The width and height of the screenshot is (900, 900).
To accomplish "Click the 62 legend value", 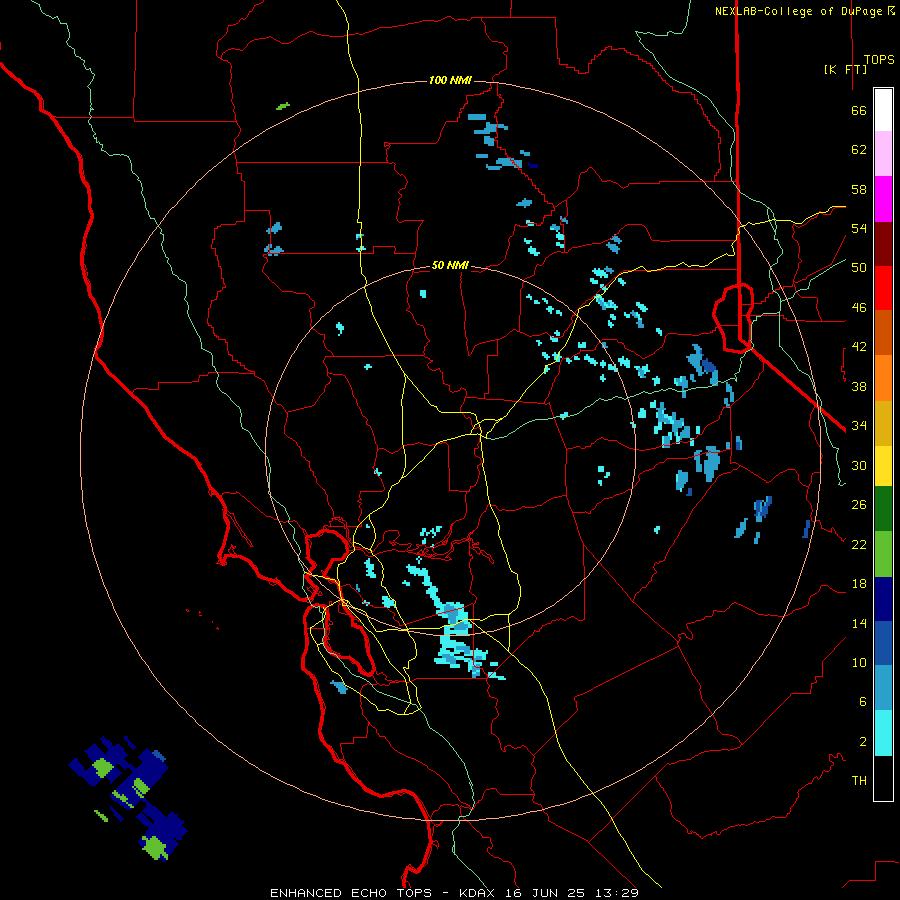I will pos(859,150).
